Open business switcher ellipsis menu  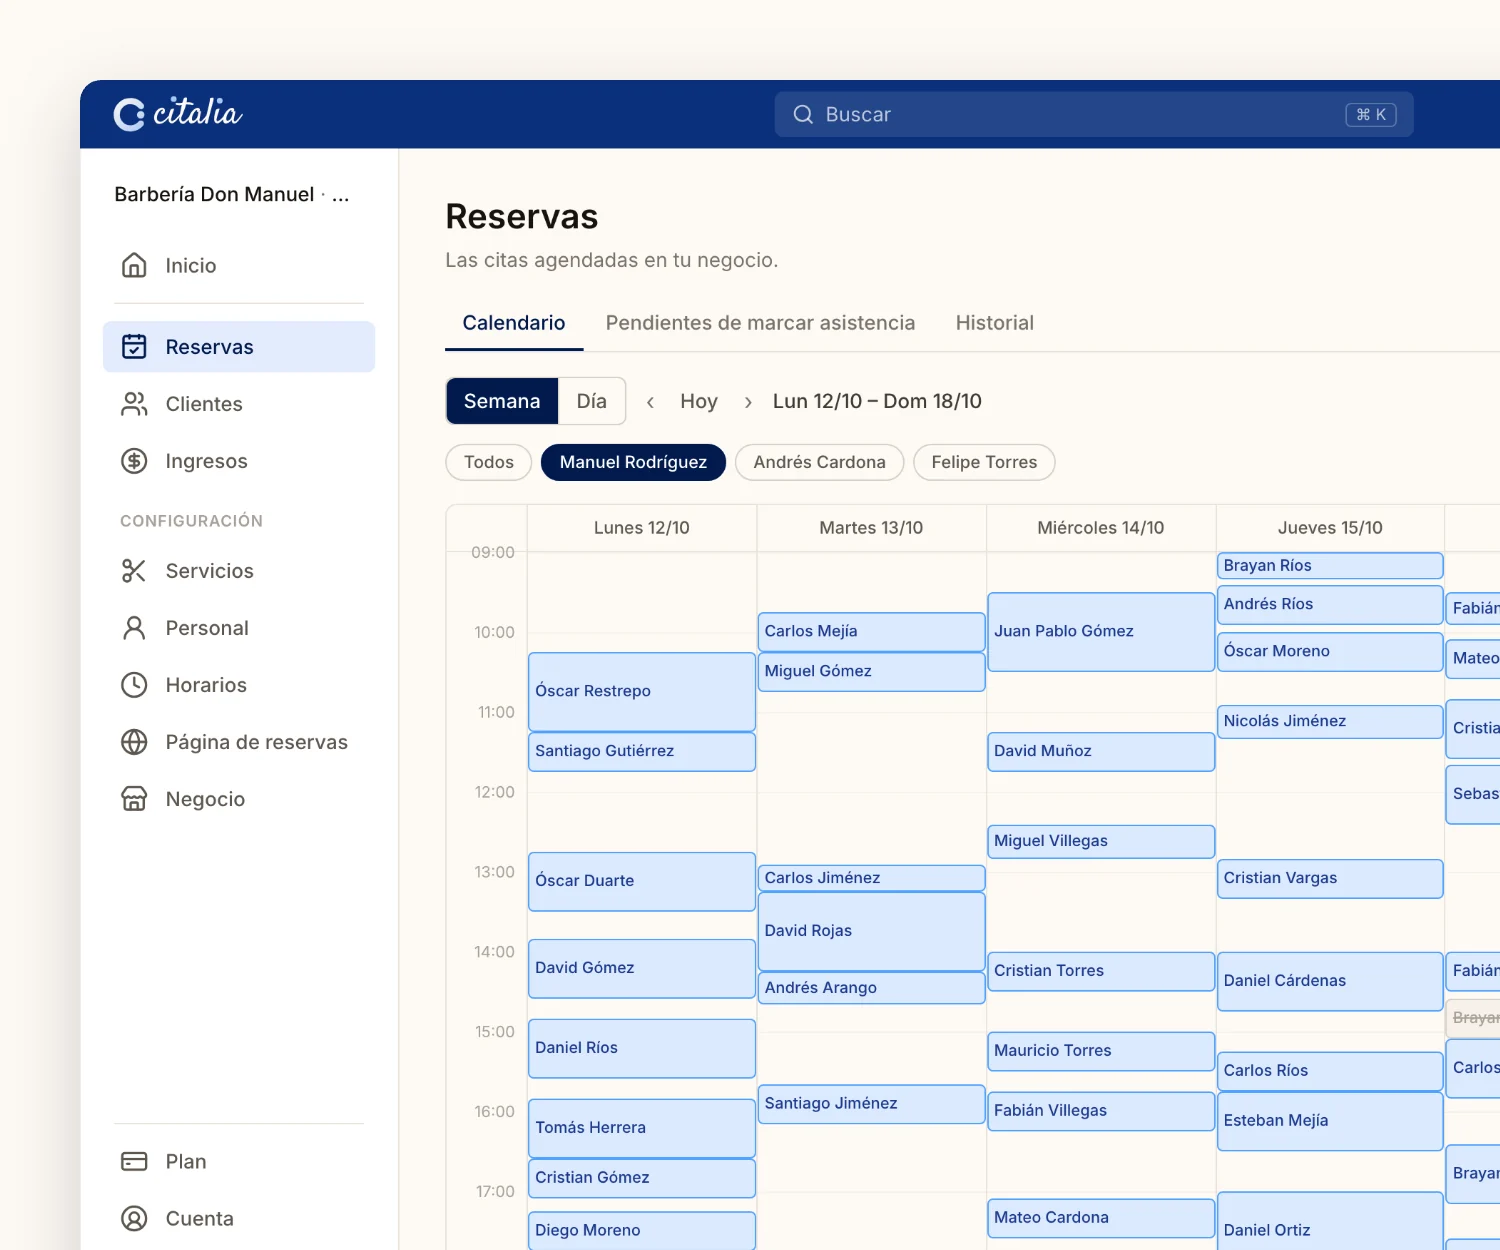(341, 195)
